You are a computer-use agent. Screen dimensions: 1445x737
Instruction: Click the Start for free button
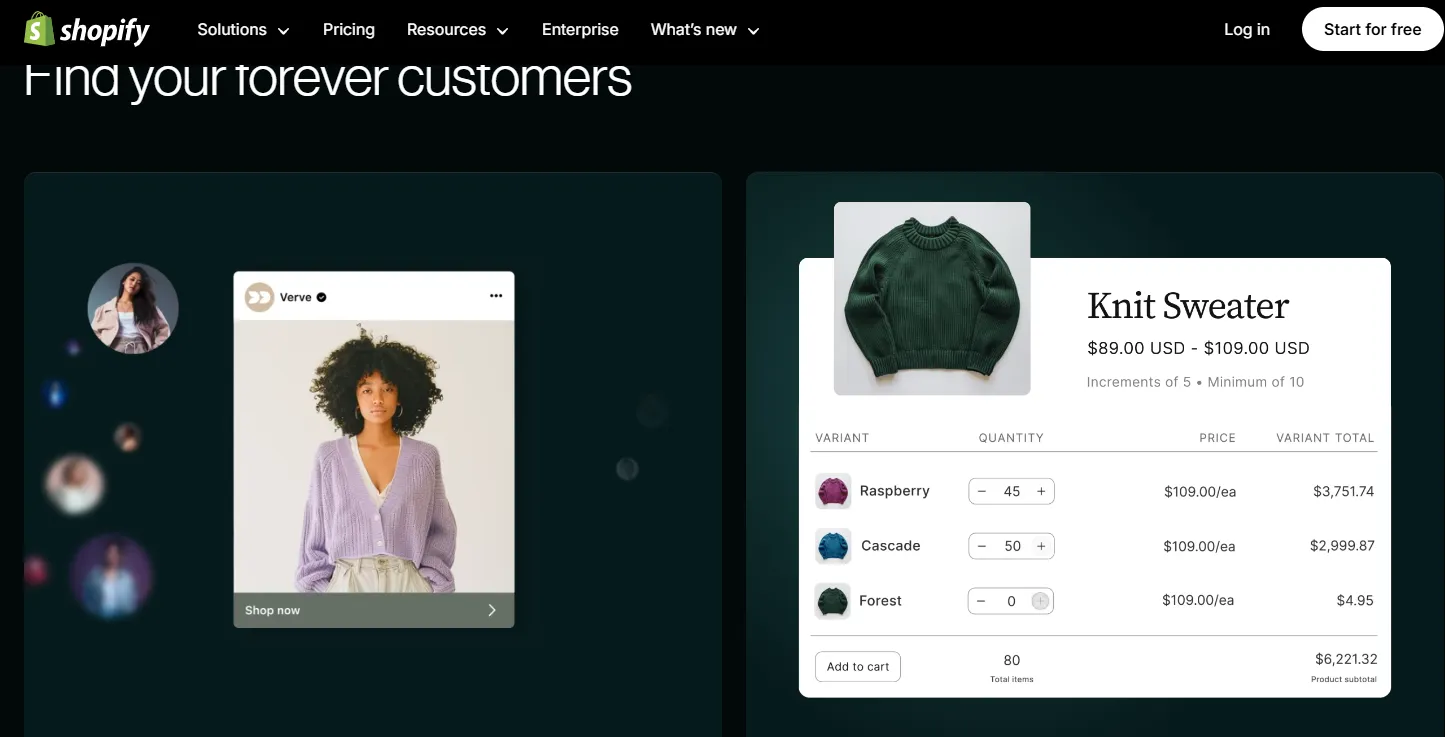(1372, 29)
